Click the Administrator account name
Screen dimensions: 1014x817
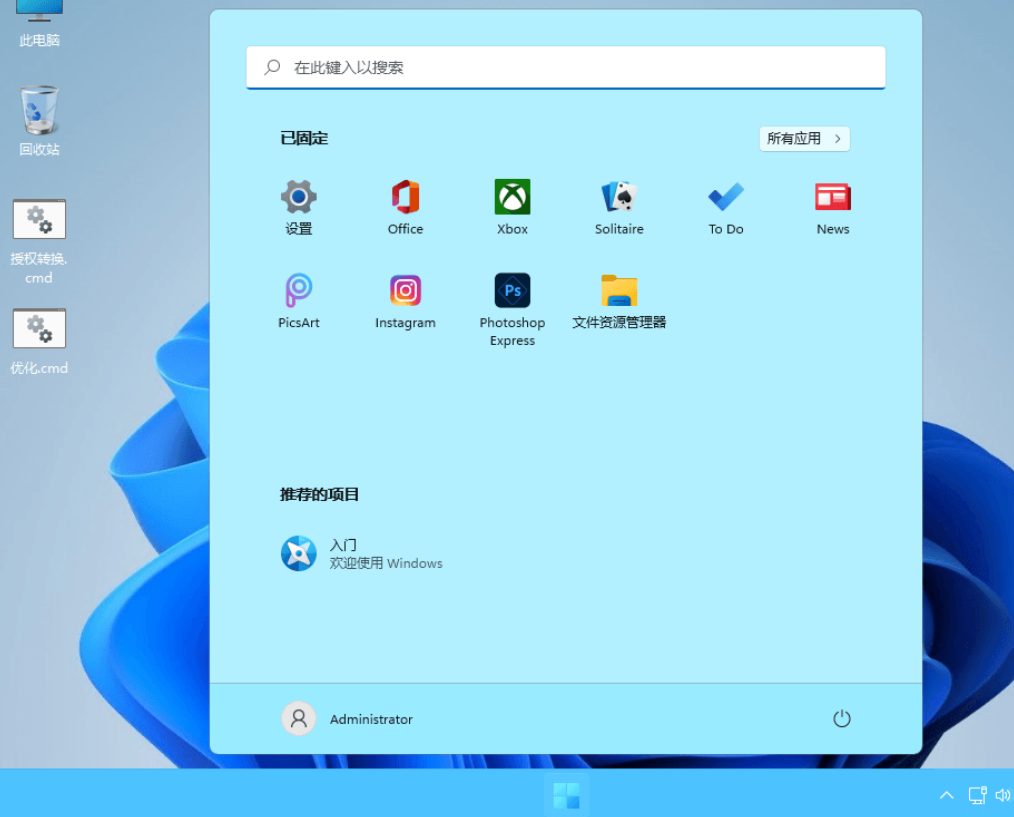pos(371,719)
